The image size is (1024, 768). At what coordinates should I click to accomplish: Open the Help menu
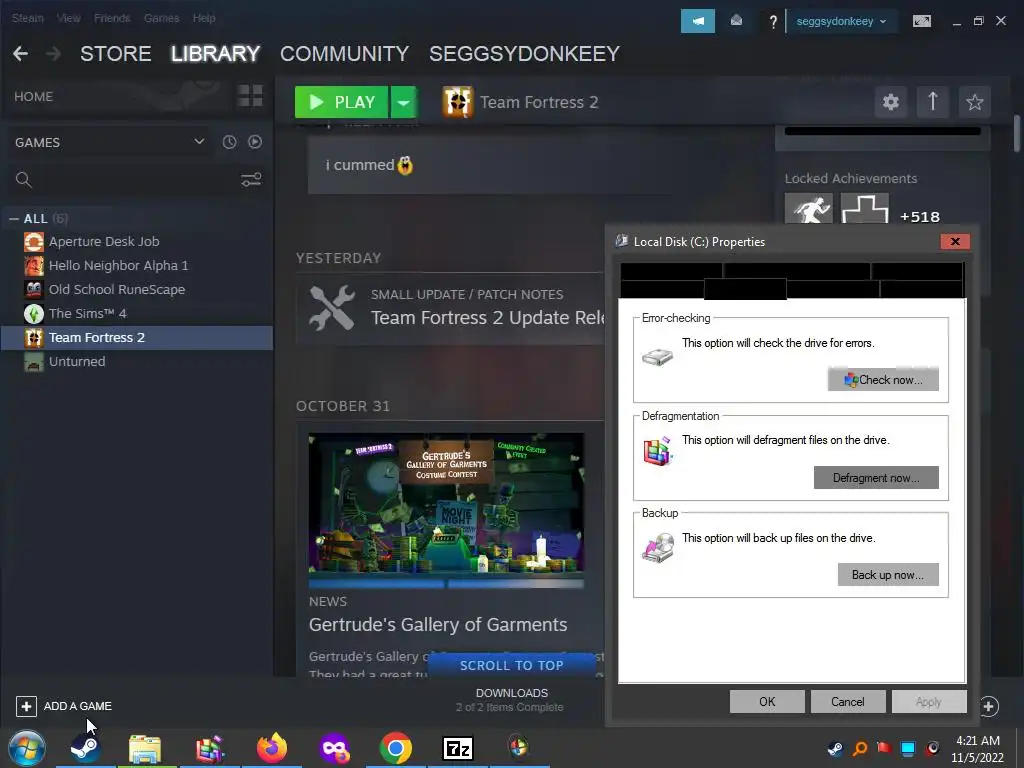click(x=204, y=18)
